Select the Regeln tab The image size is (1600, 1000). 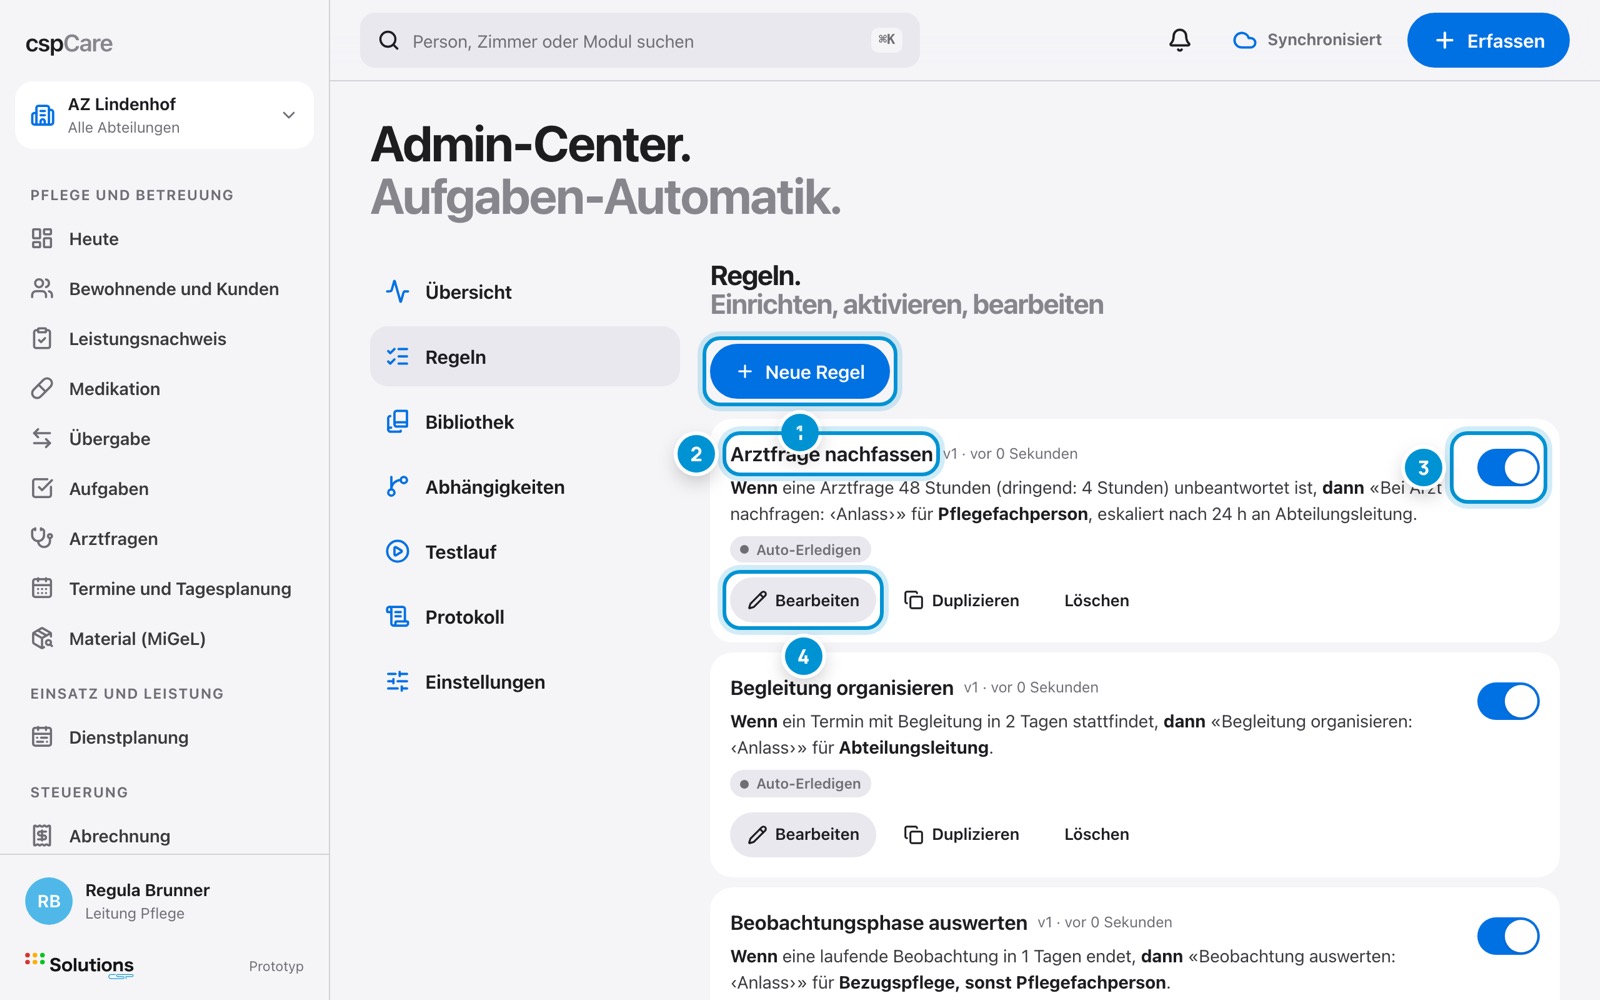524,357
